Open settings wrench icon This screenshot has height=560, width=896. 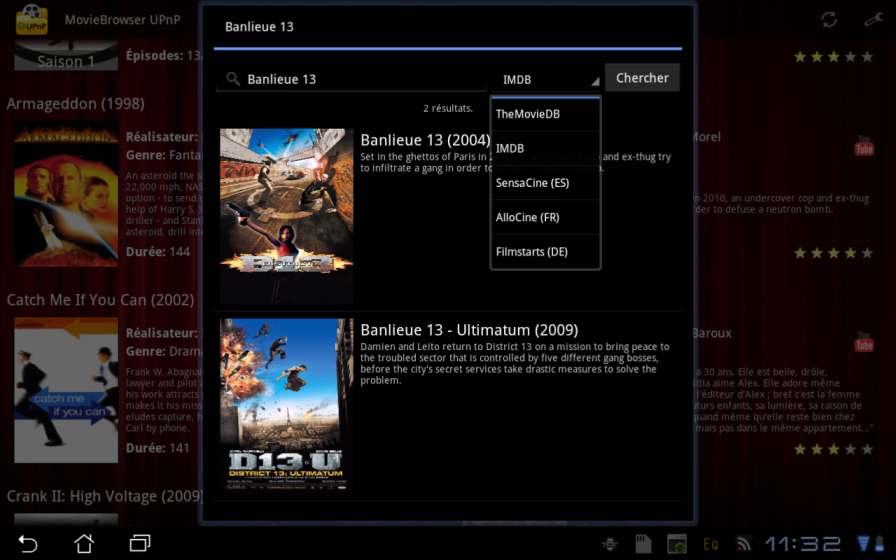click(x=873, y=19)
